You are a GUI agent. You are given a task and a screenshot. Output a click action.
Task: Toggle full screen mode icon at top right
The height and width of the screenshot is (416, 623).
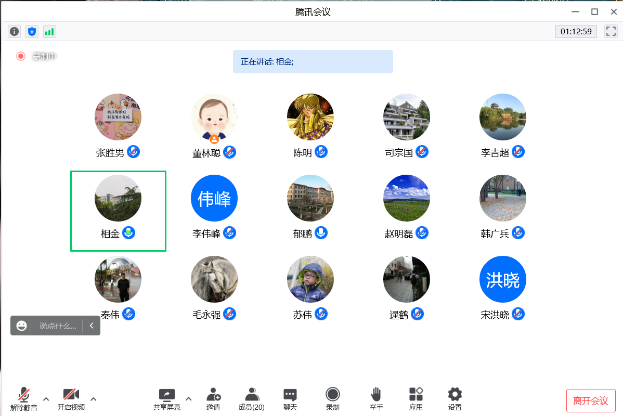[x=610, y=31]
